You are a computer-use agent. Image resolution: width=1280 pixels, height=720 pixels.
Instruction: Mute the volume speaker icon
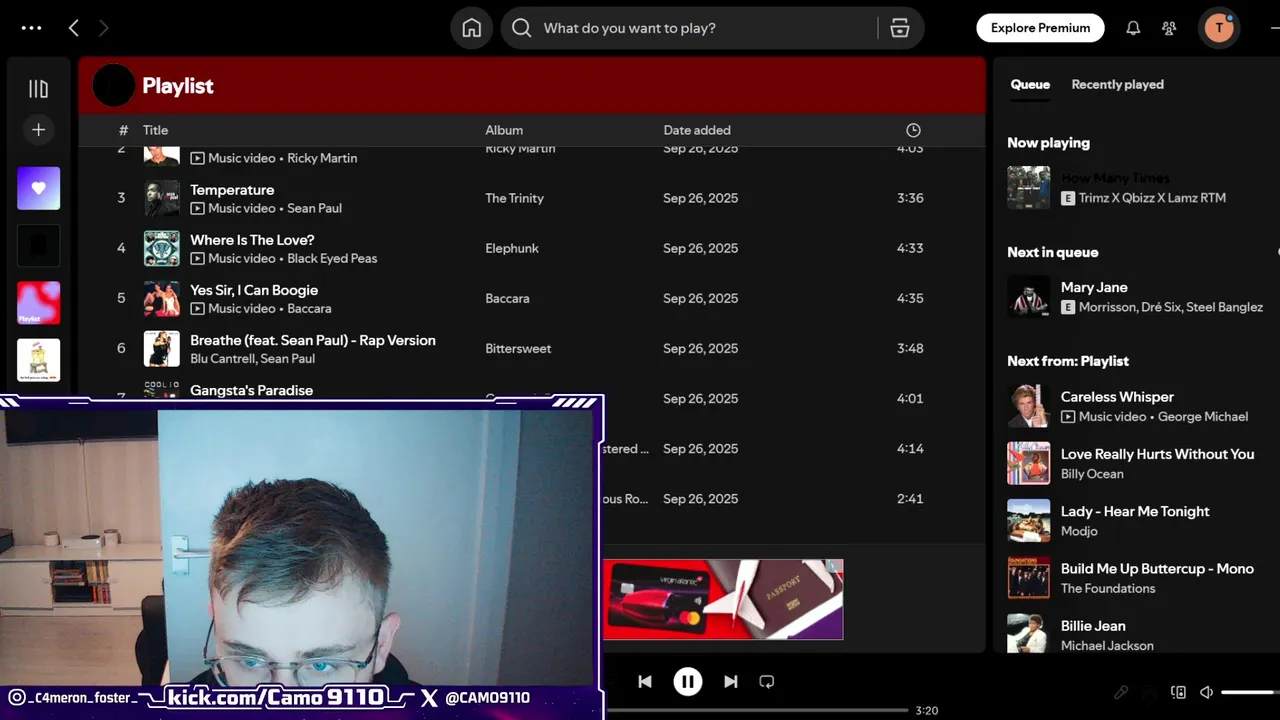pyautogui.click(x=1206, y=692)
